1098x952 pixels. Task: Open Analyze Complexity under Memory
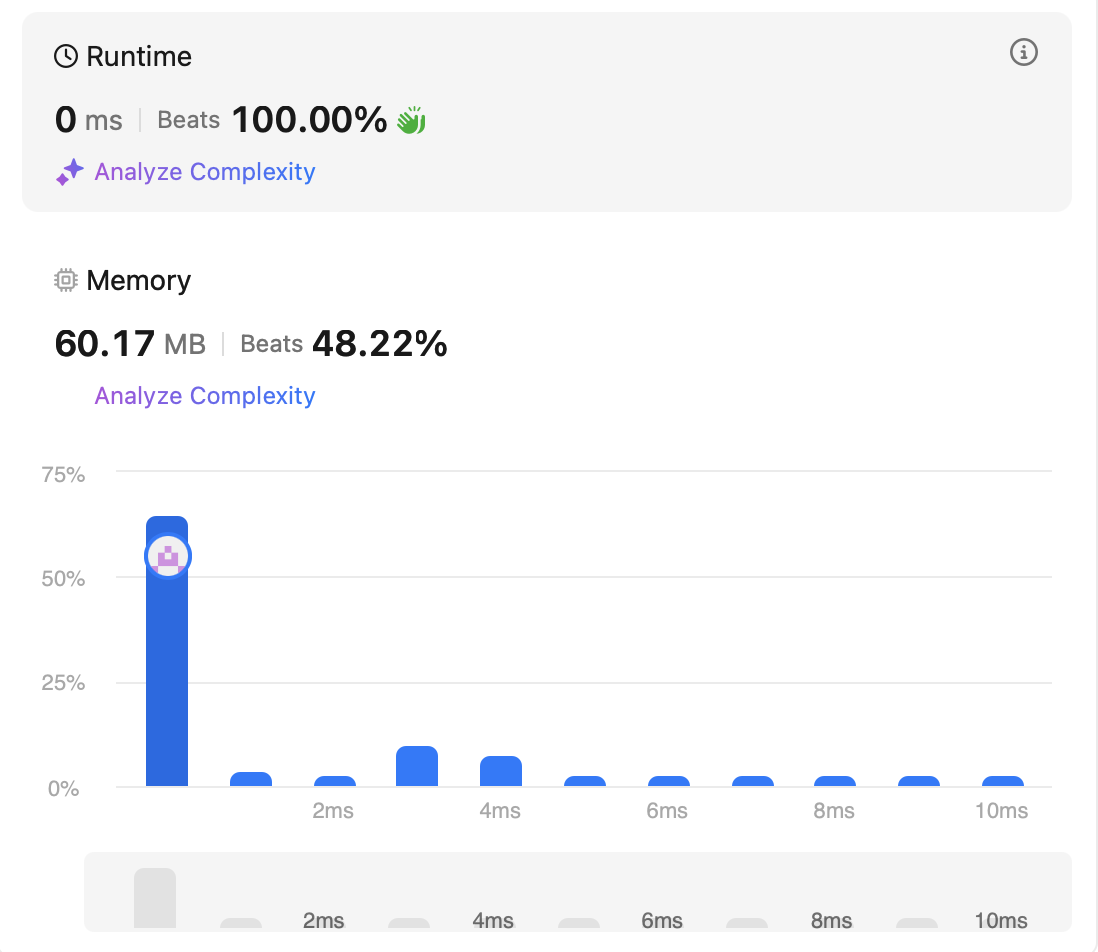pyautogui.click(x=205, y=396)
